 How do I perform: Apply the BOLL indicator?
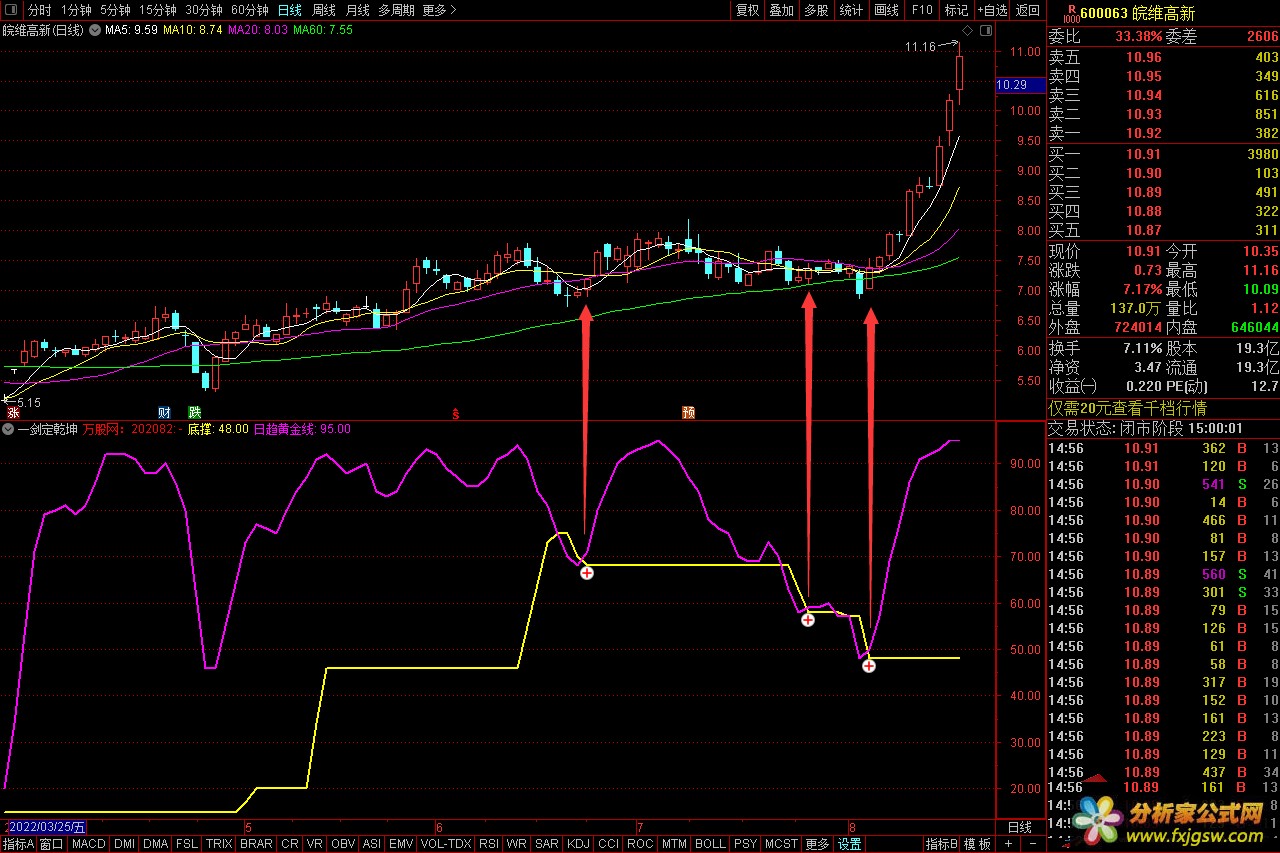tap(710, 844)
